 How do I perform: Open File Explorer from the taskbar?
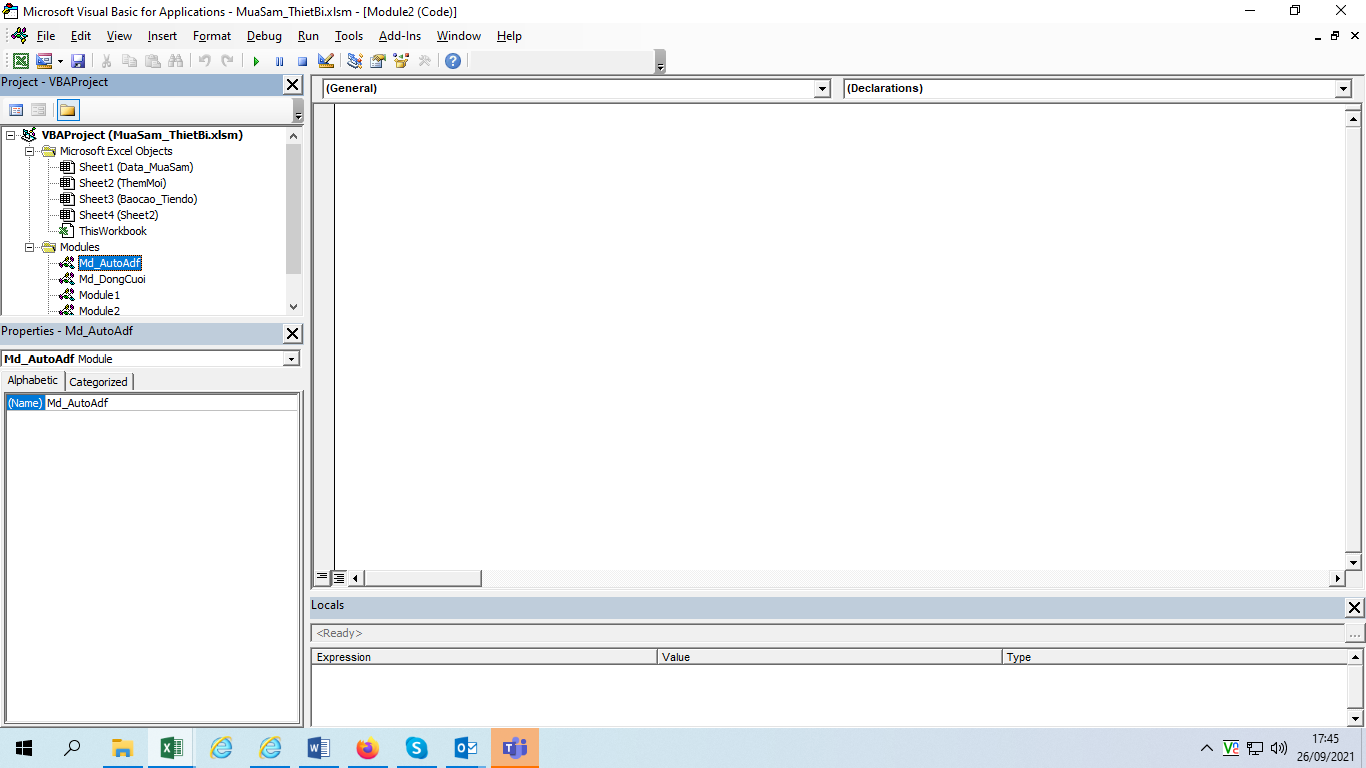(x=122, y=748)
